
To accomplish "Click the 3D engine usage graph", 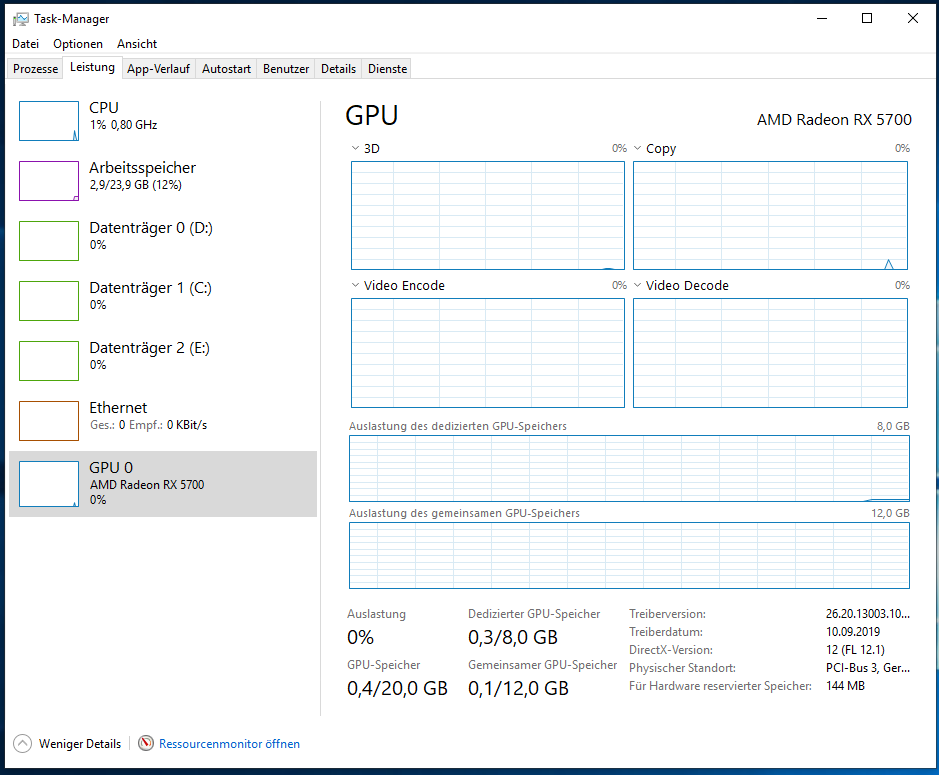I will (x=487, y=216).
